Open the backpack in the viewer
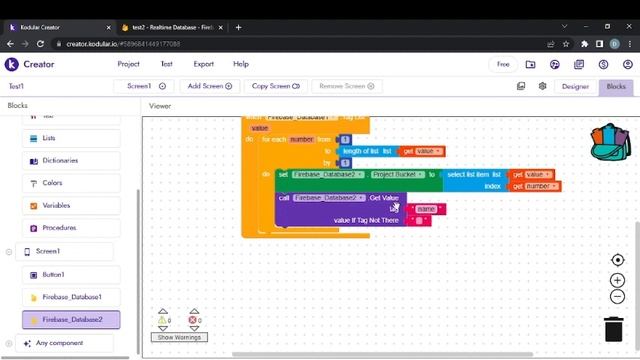 point(610,142)
